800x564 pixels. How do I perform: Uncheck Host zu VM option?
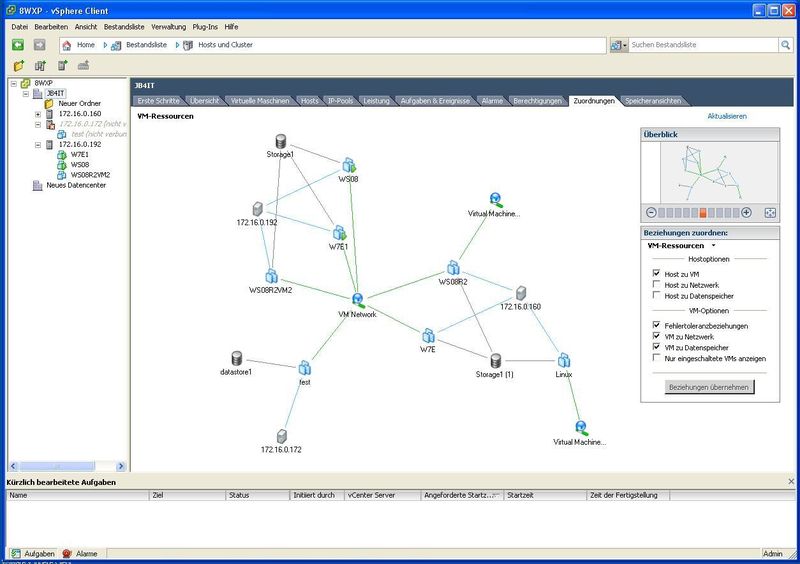point(656,274)
